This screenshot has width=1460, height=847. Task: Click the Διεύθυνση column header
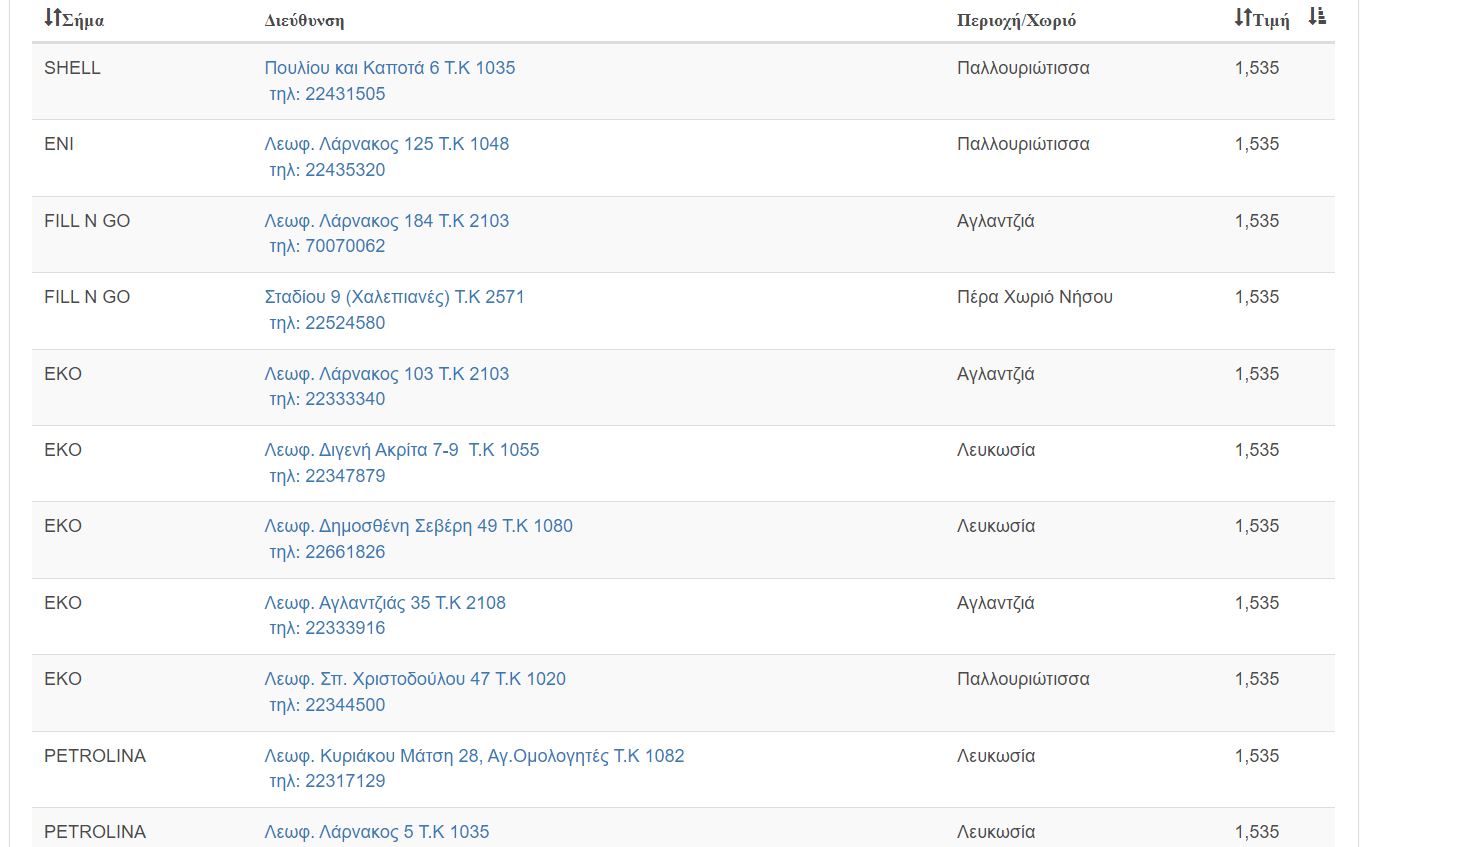click(304, 20)
